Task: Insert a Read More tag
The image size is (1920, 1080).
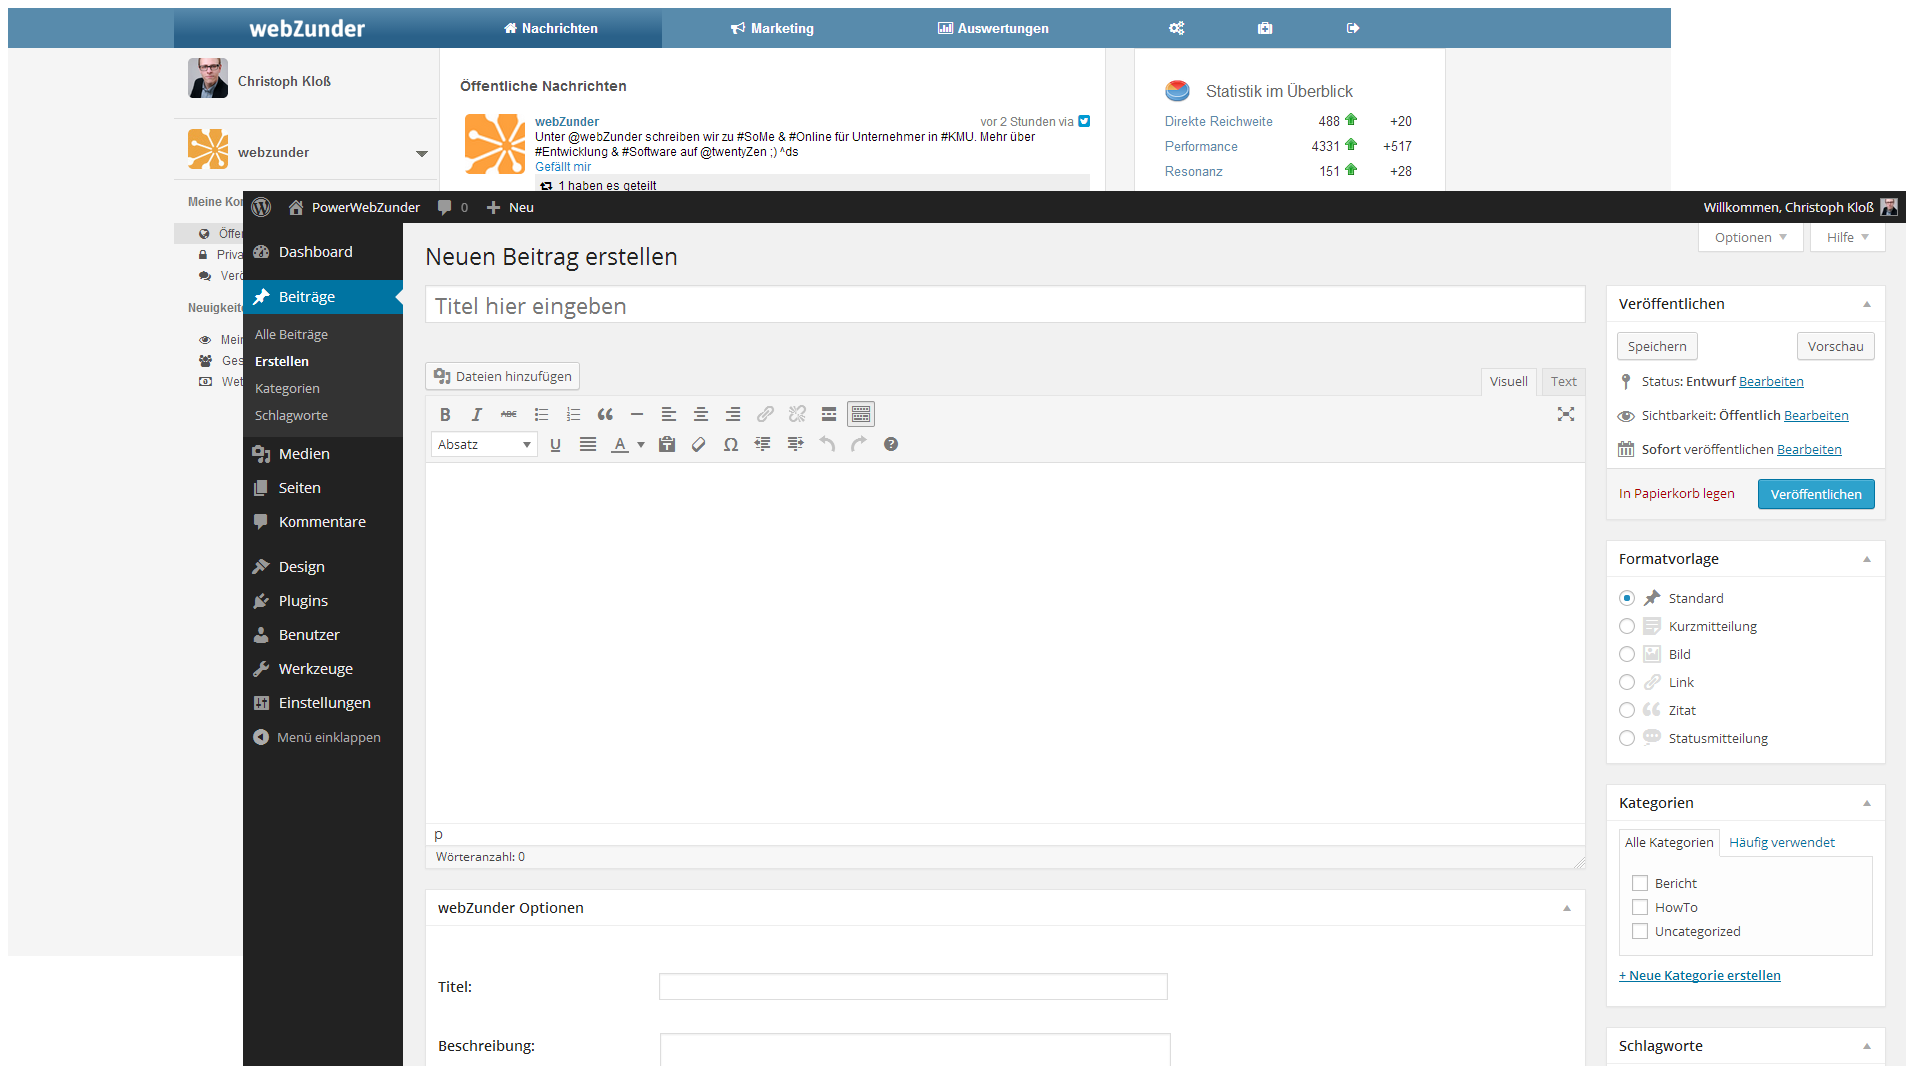Action: tap(829, 414)
